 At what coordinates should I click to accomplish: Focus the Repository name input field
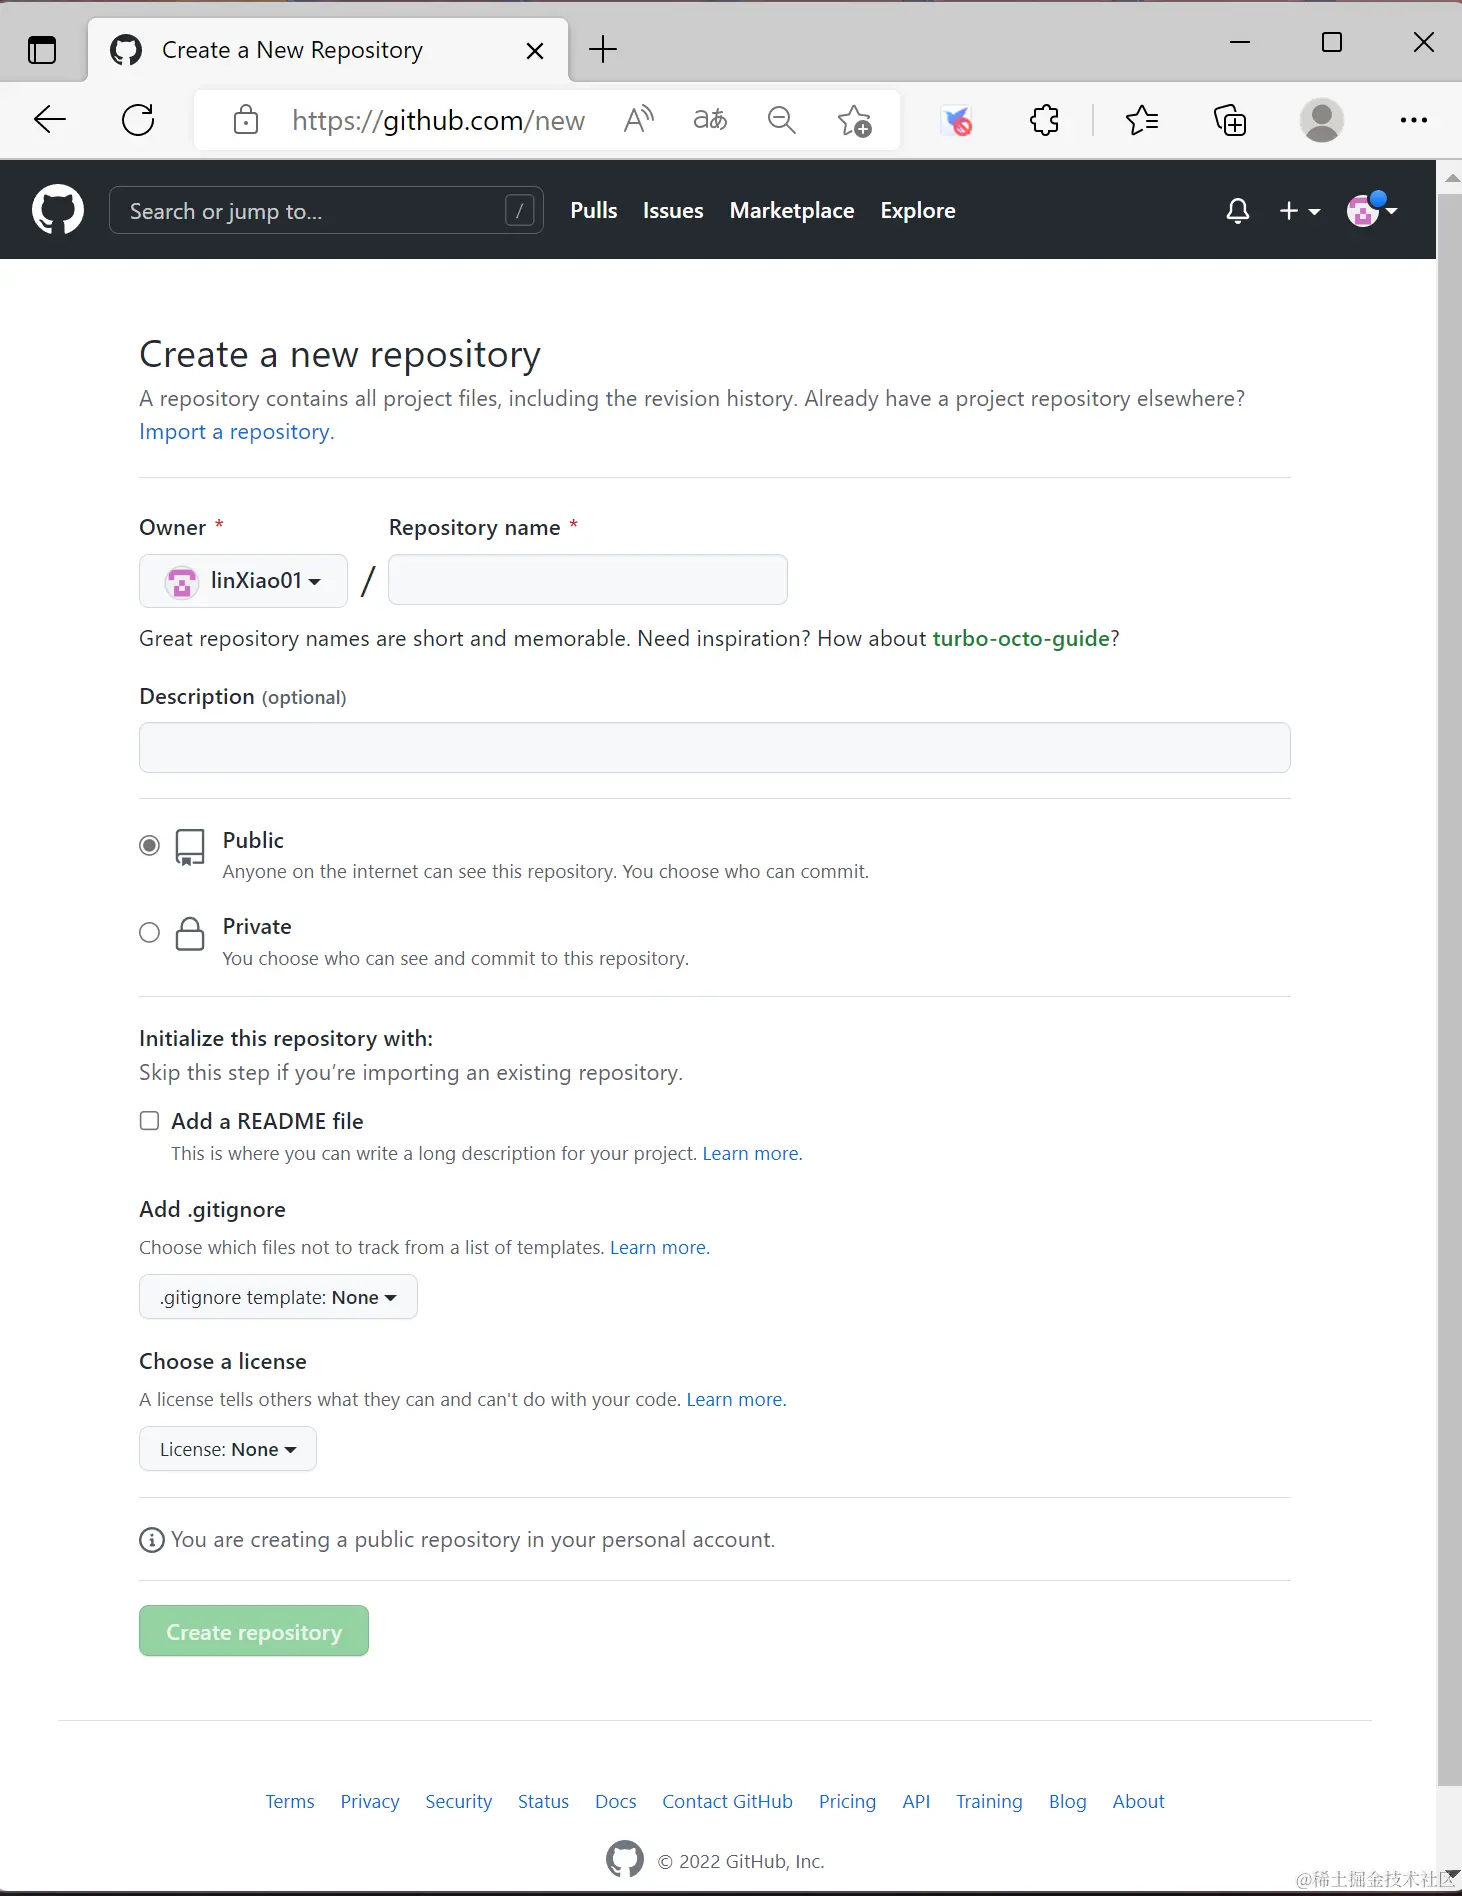tap(587, 580)
